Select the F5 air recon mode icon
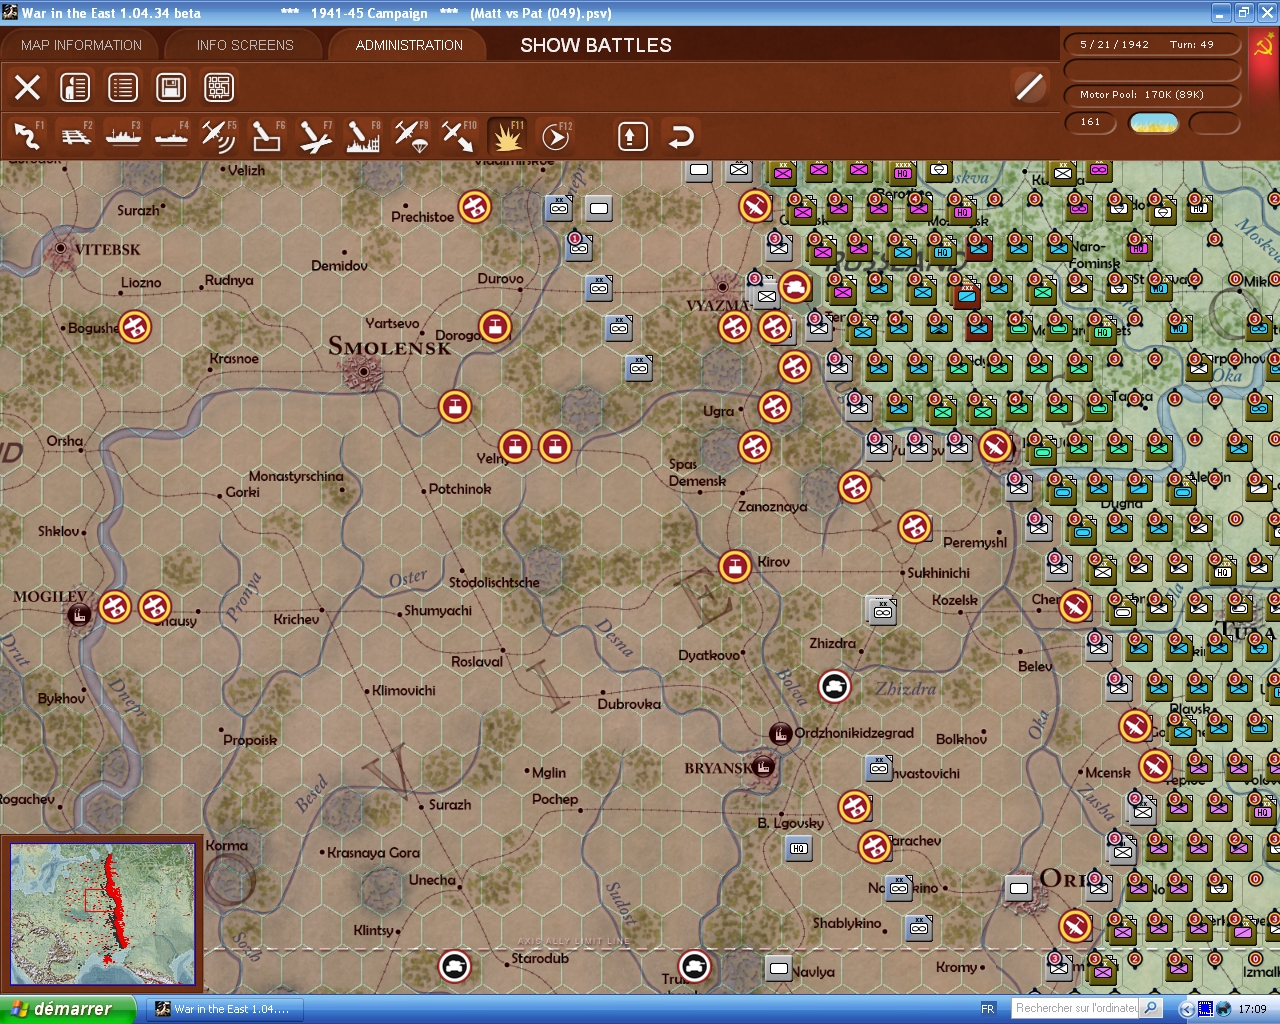 [x=219, y=136]
